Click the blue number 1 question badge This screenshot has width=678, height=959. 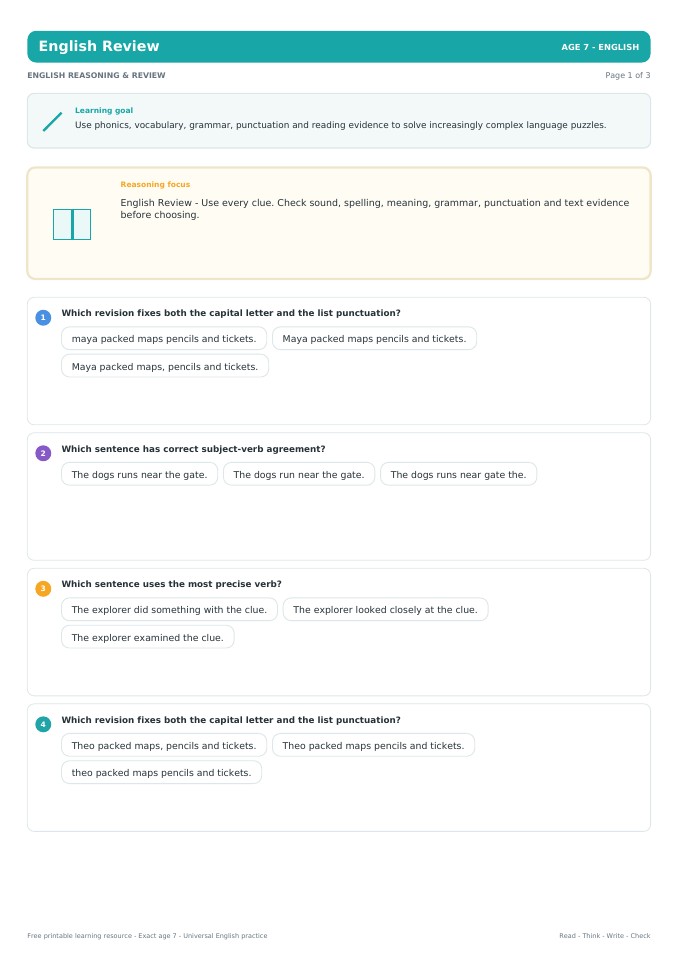[x=43, y=317]
